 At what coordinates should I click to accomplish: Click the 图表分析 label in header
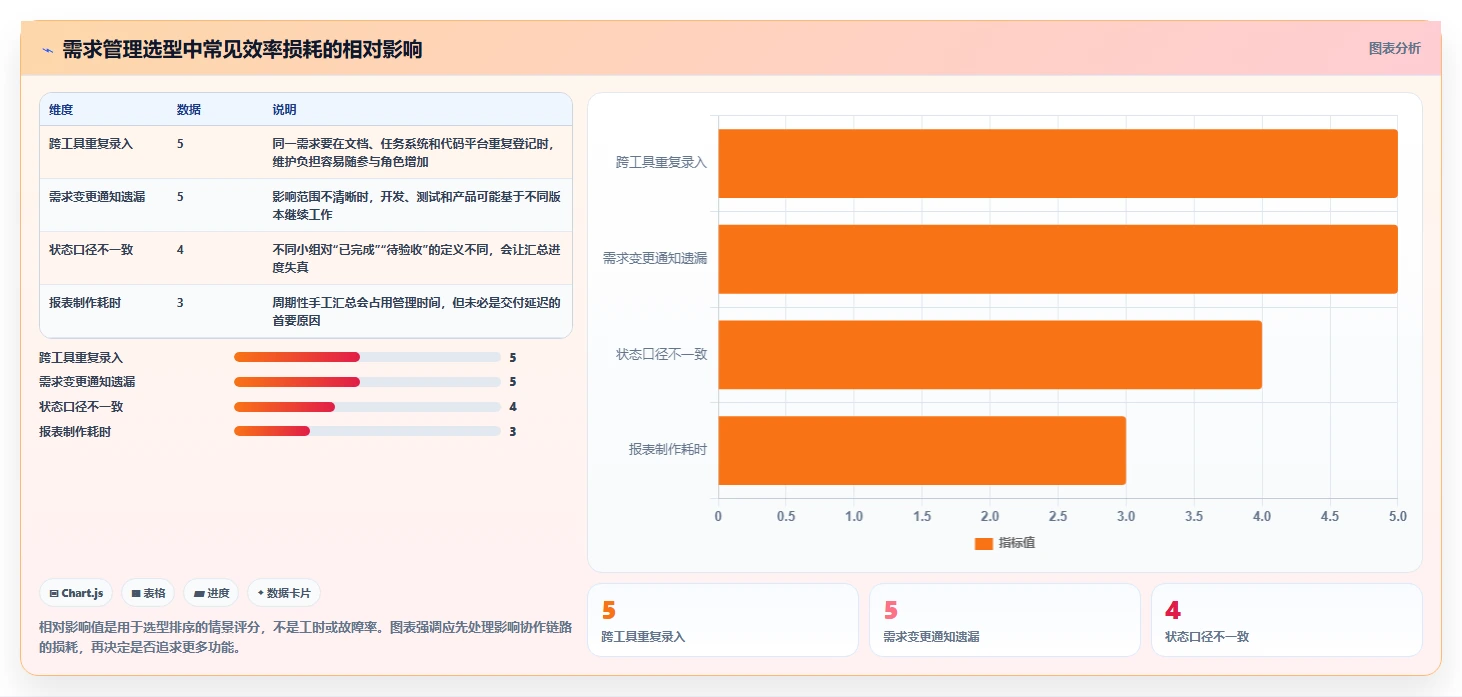[1394, 48]
